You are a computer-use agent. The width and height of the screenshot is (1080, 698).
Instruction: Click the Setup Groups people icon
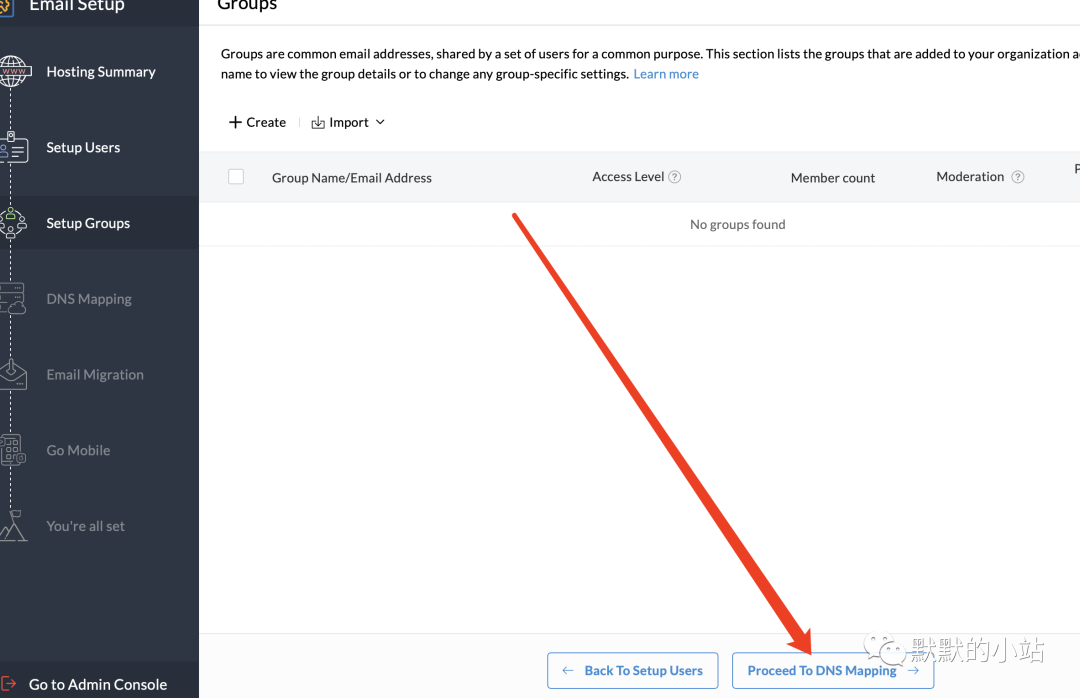click(12, 223)
